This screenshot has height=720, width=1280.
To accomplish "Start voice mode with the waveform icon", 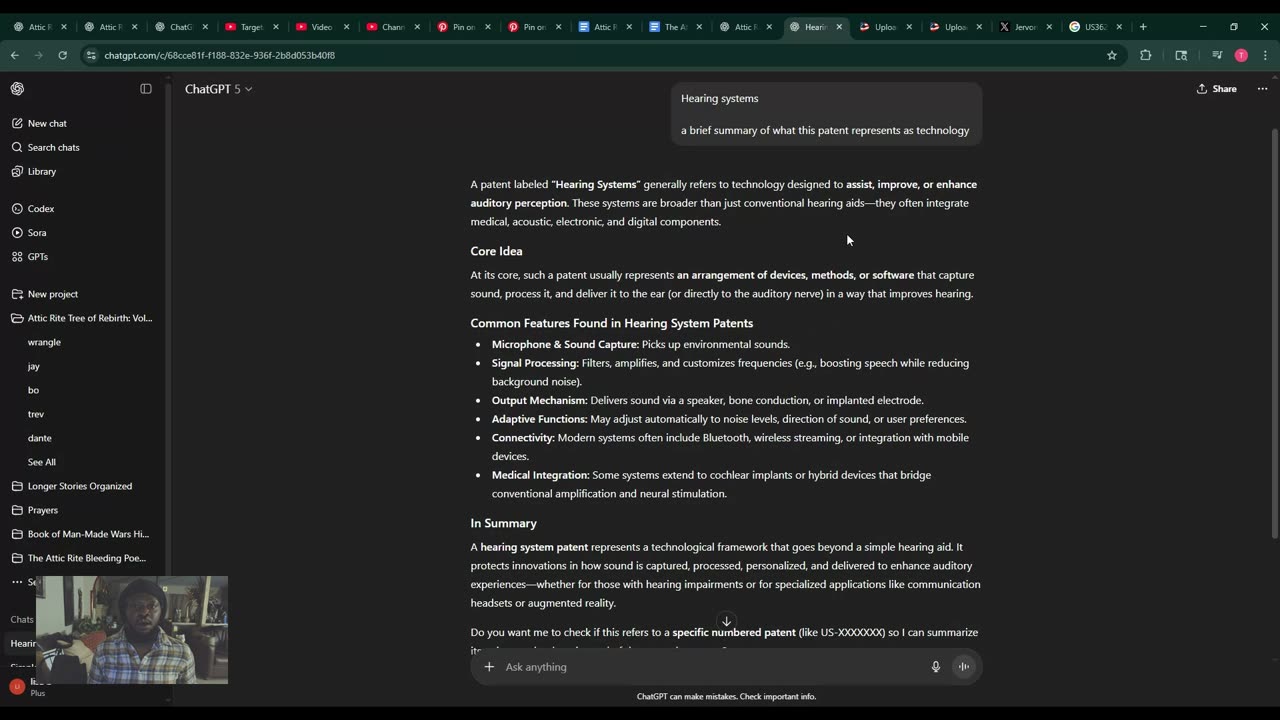I will pos(964,667).
